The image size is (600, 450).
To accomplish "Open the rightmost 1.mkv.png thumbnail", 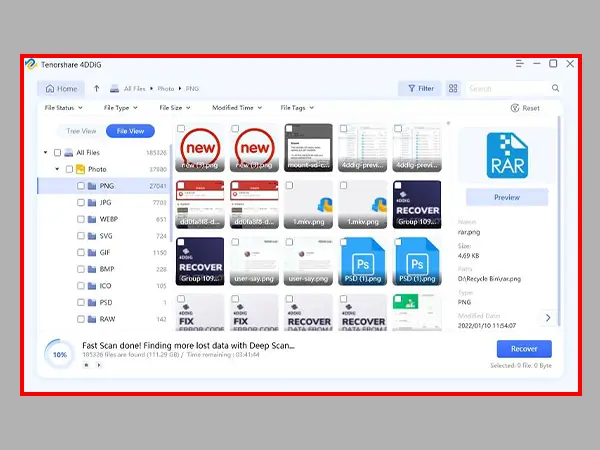I will pyautogui.click(x=363, y=205).
